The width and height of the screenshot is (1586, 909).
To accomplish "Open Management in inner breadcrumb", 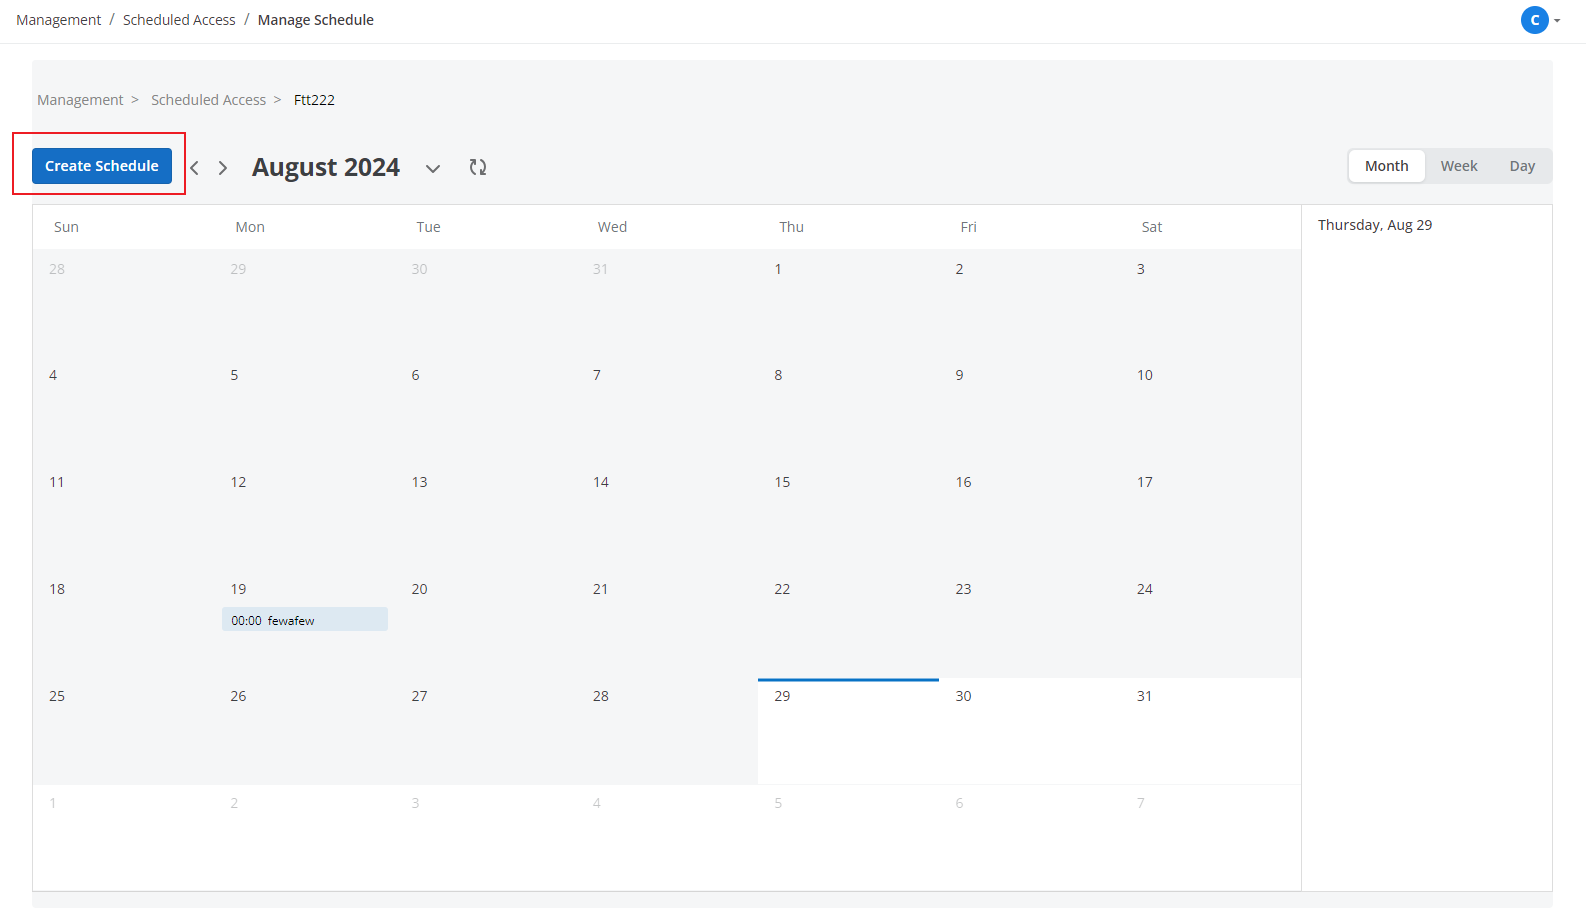I will (80, 100).
